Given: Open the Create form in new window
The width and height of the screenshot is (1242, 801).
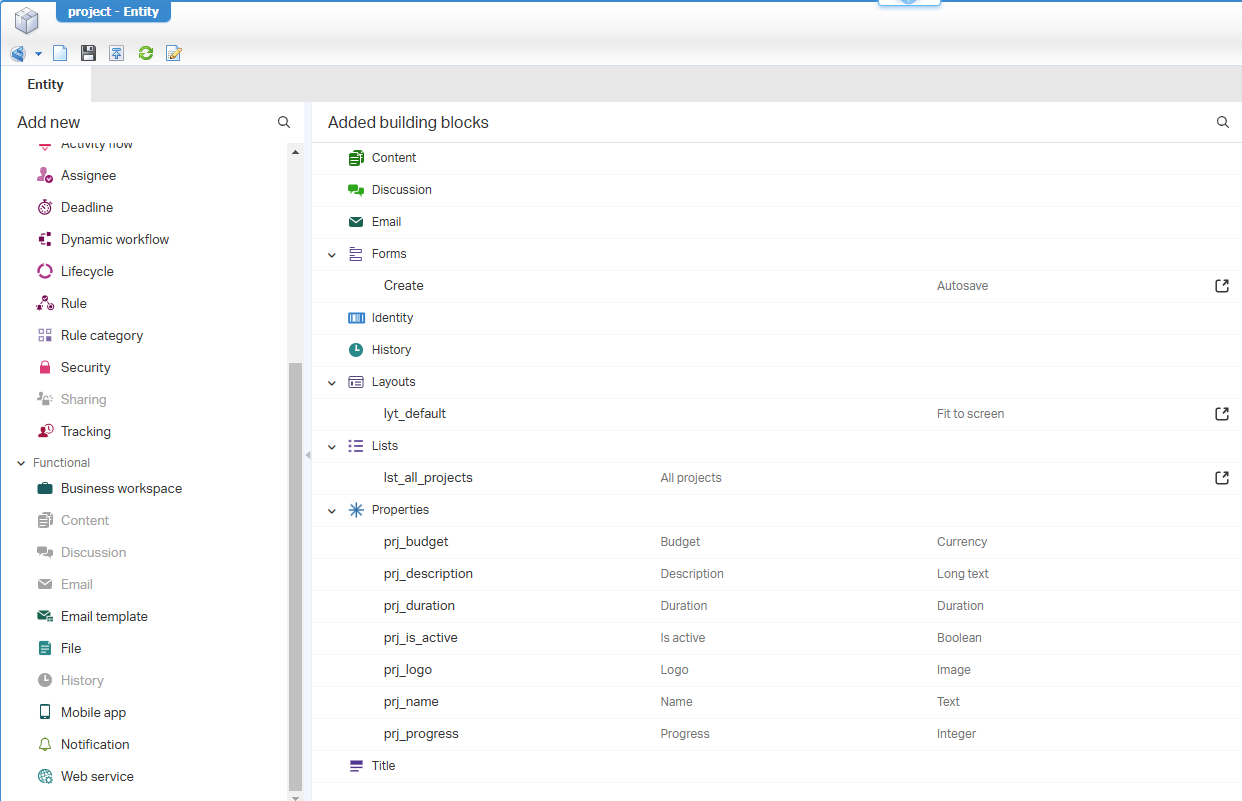Looking at the screenshot, I should (x=1221, y=286).
